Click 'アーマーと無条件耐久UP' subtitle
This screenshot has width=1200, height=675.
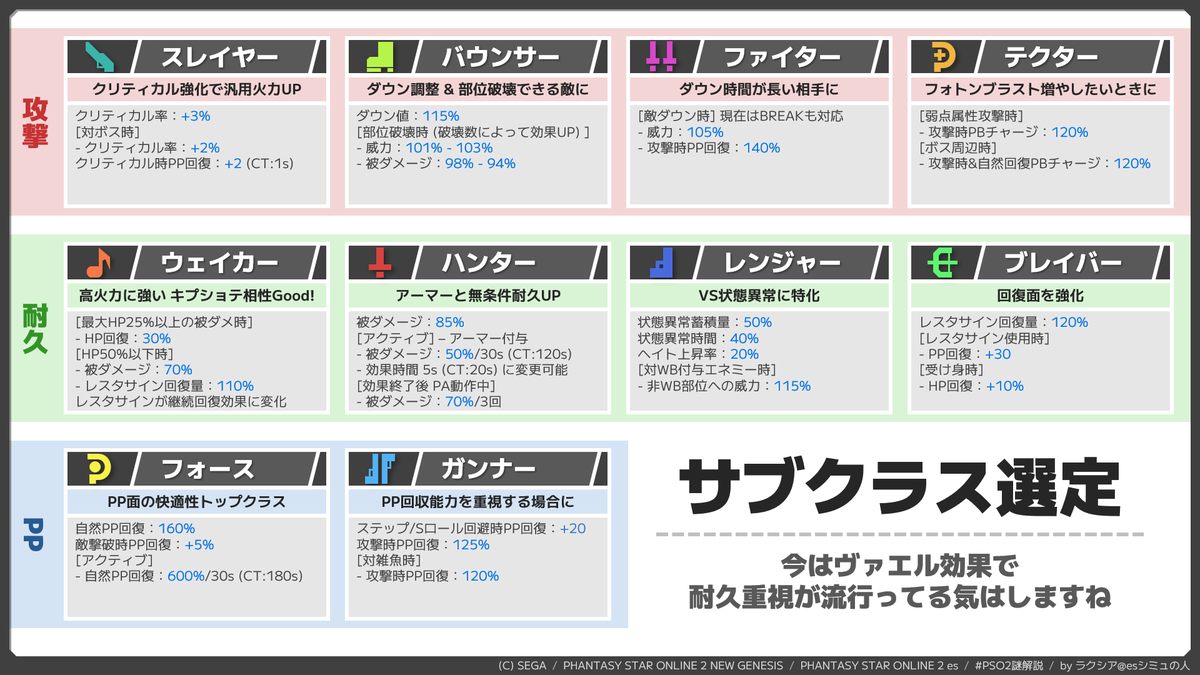(x=478, y=296)
